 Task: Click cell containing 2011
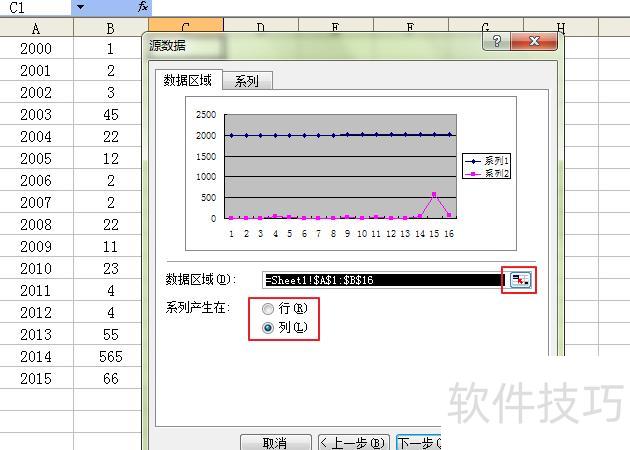pos(36,290)
